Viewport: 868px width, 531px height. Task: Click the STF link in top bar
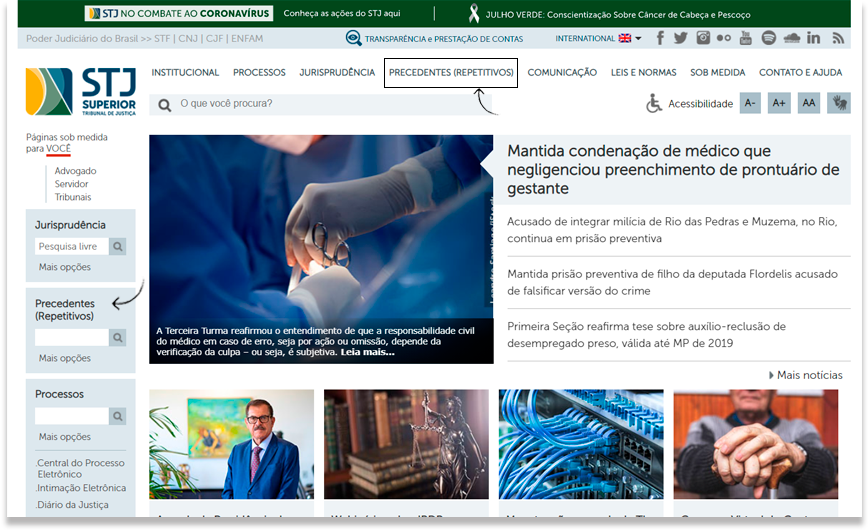[x=162, y=39]
